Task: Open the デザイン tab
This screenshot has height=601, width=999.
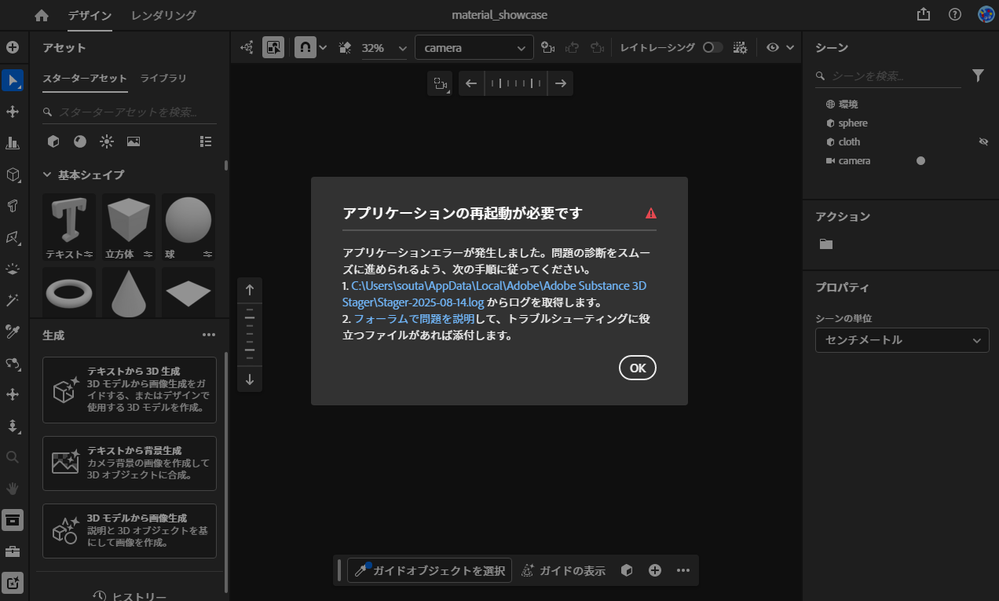Action: 90,15
